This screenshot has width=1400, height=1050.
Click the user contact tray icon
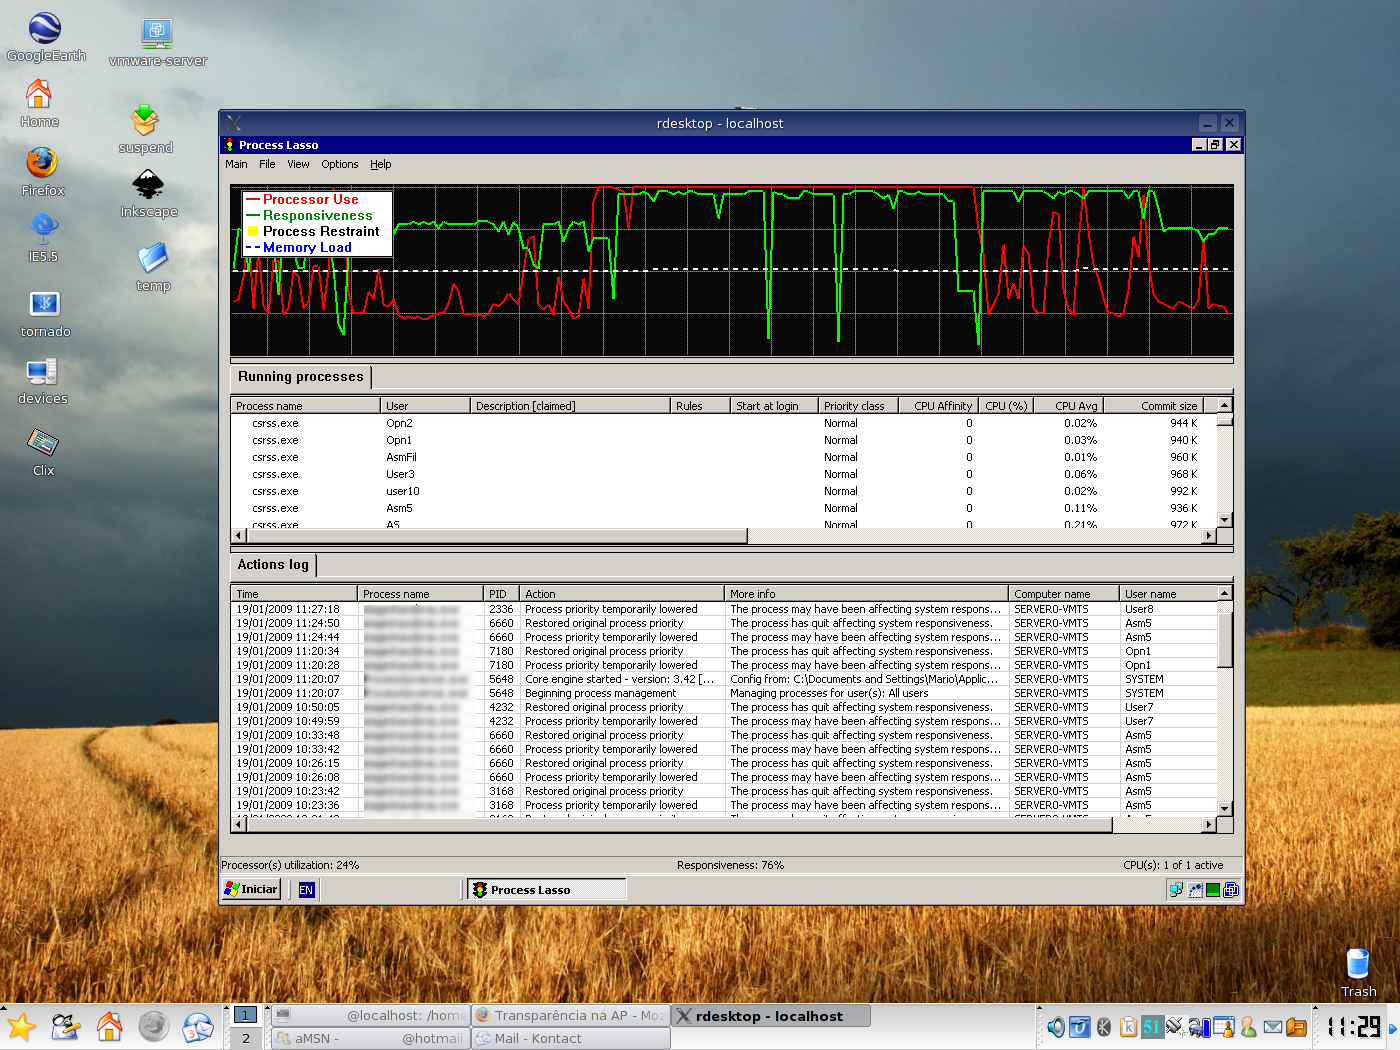click(x=1248, y=1027)
